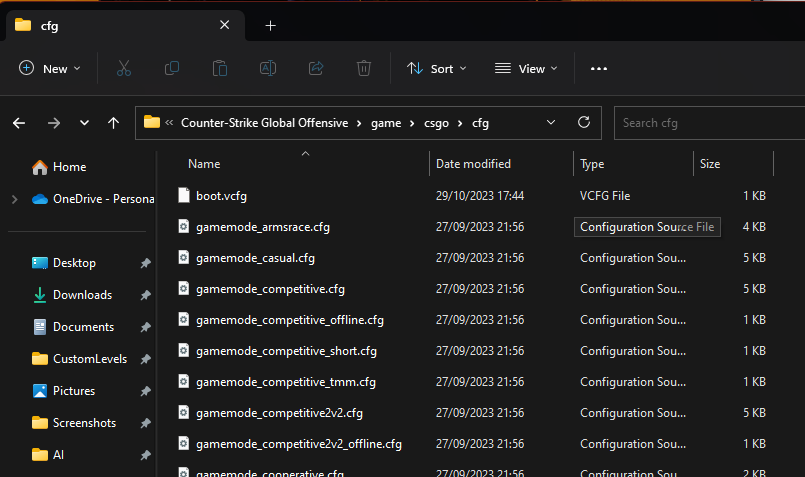Open CustomLevels in the navigation pane
This screenshot has width=805, height=477.
pyautogui.click(x=90, y=359)
